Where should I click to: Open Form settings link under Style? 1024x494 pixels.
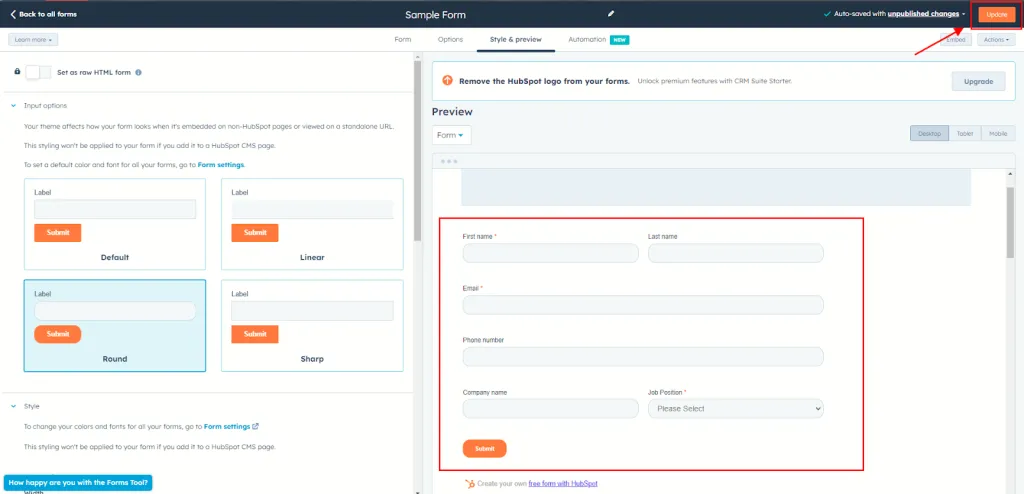[227, 426]
